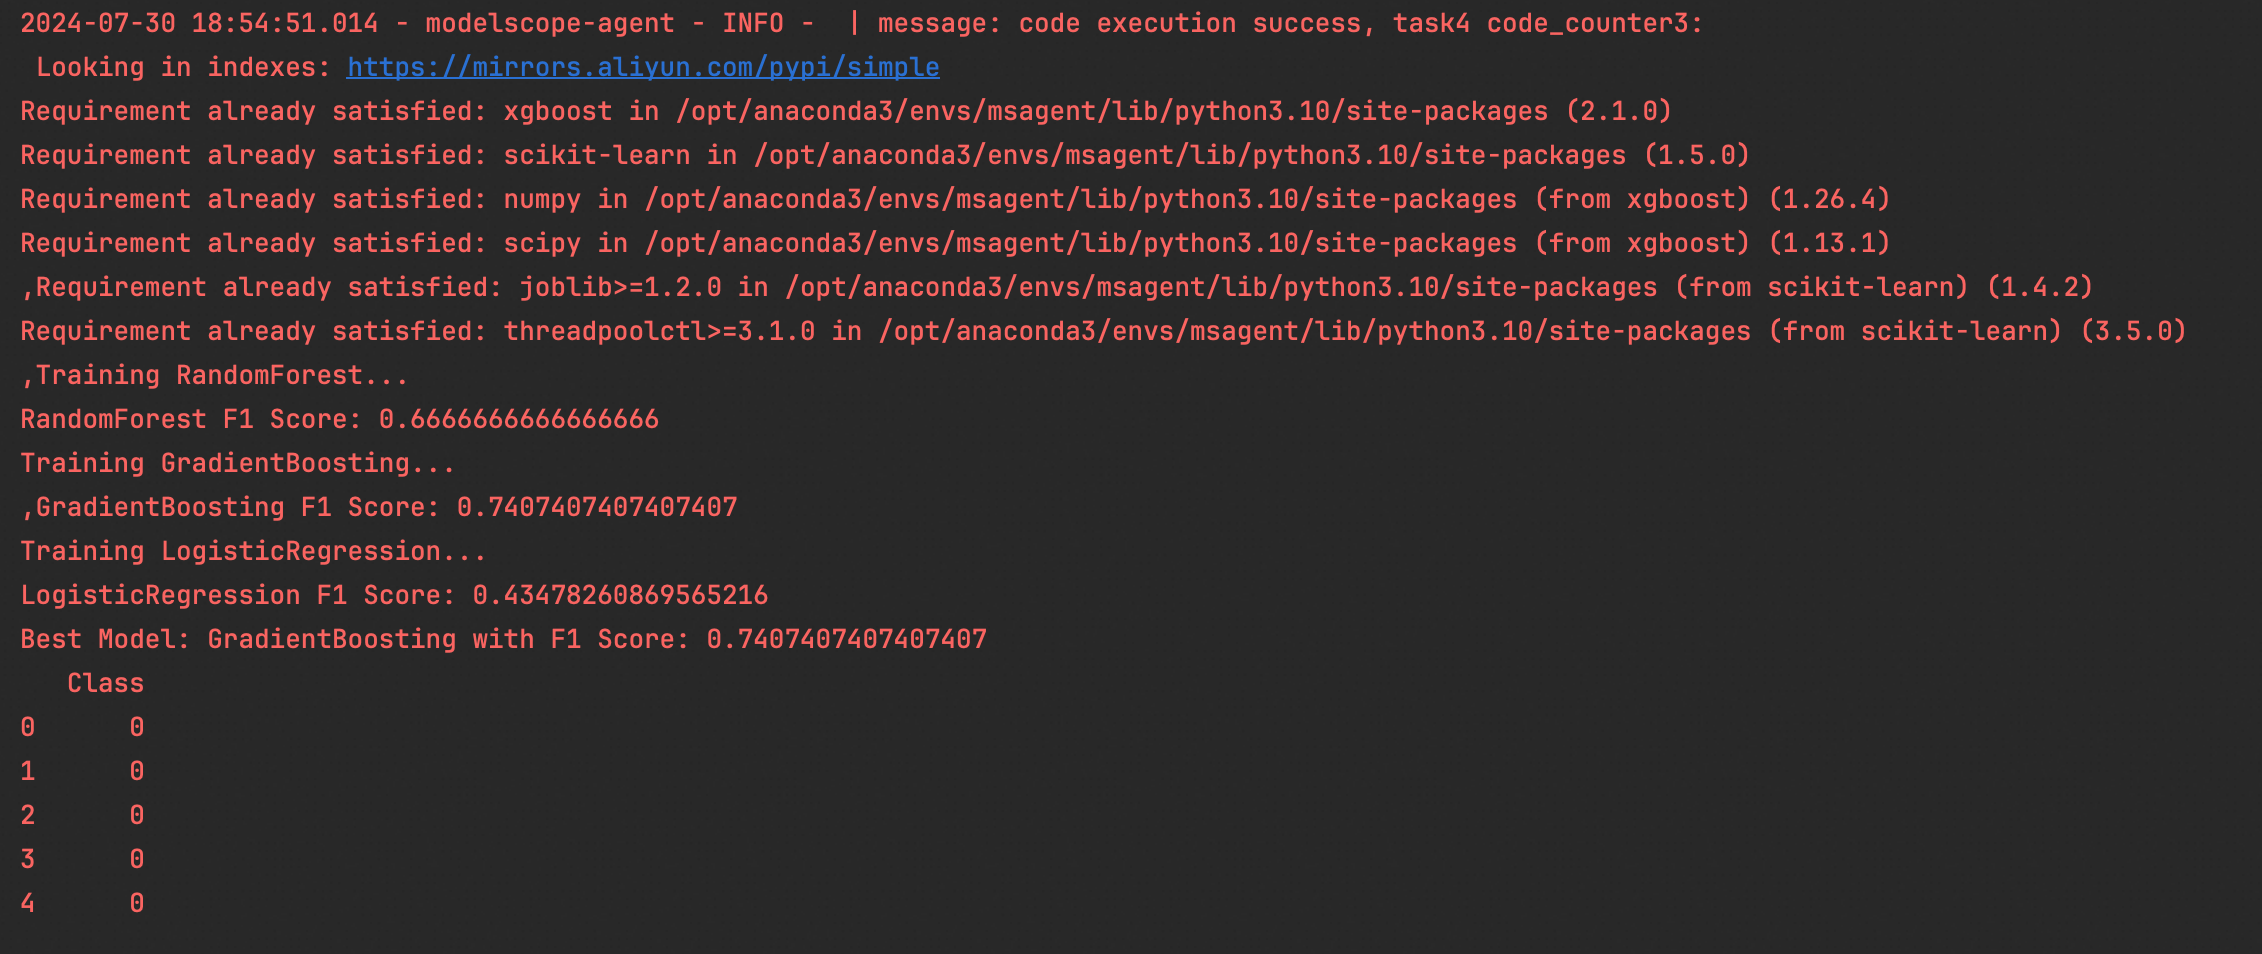
Task: Click the 'Training LogisticRegression...' line
Action: [253, 551]
